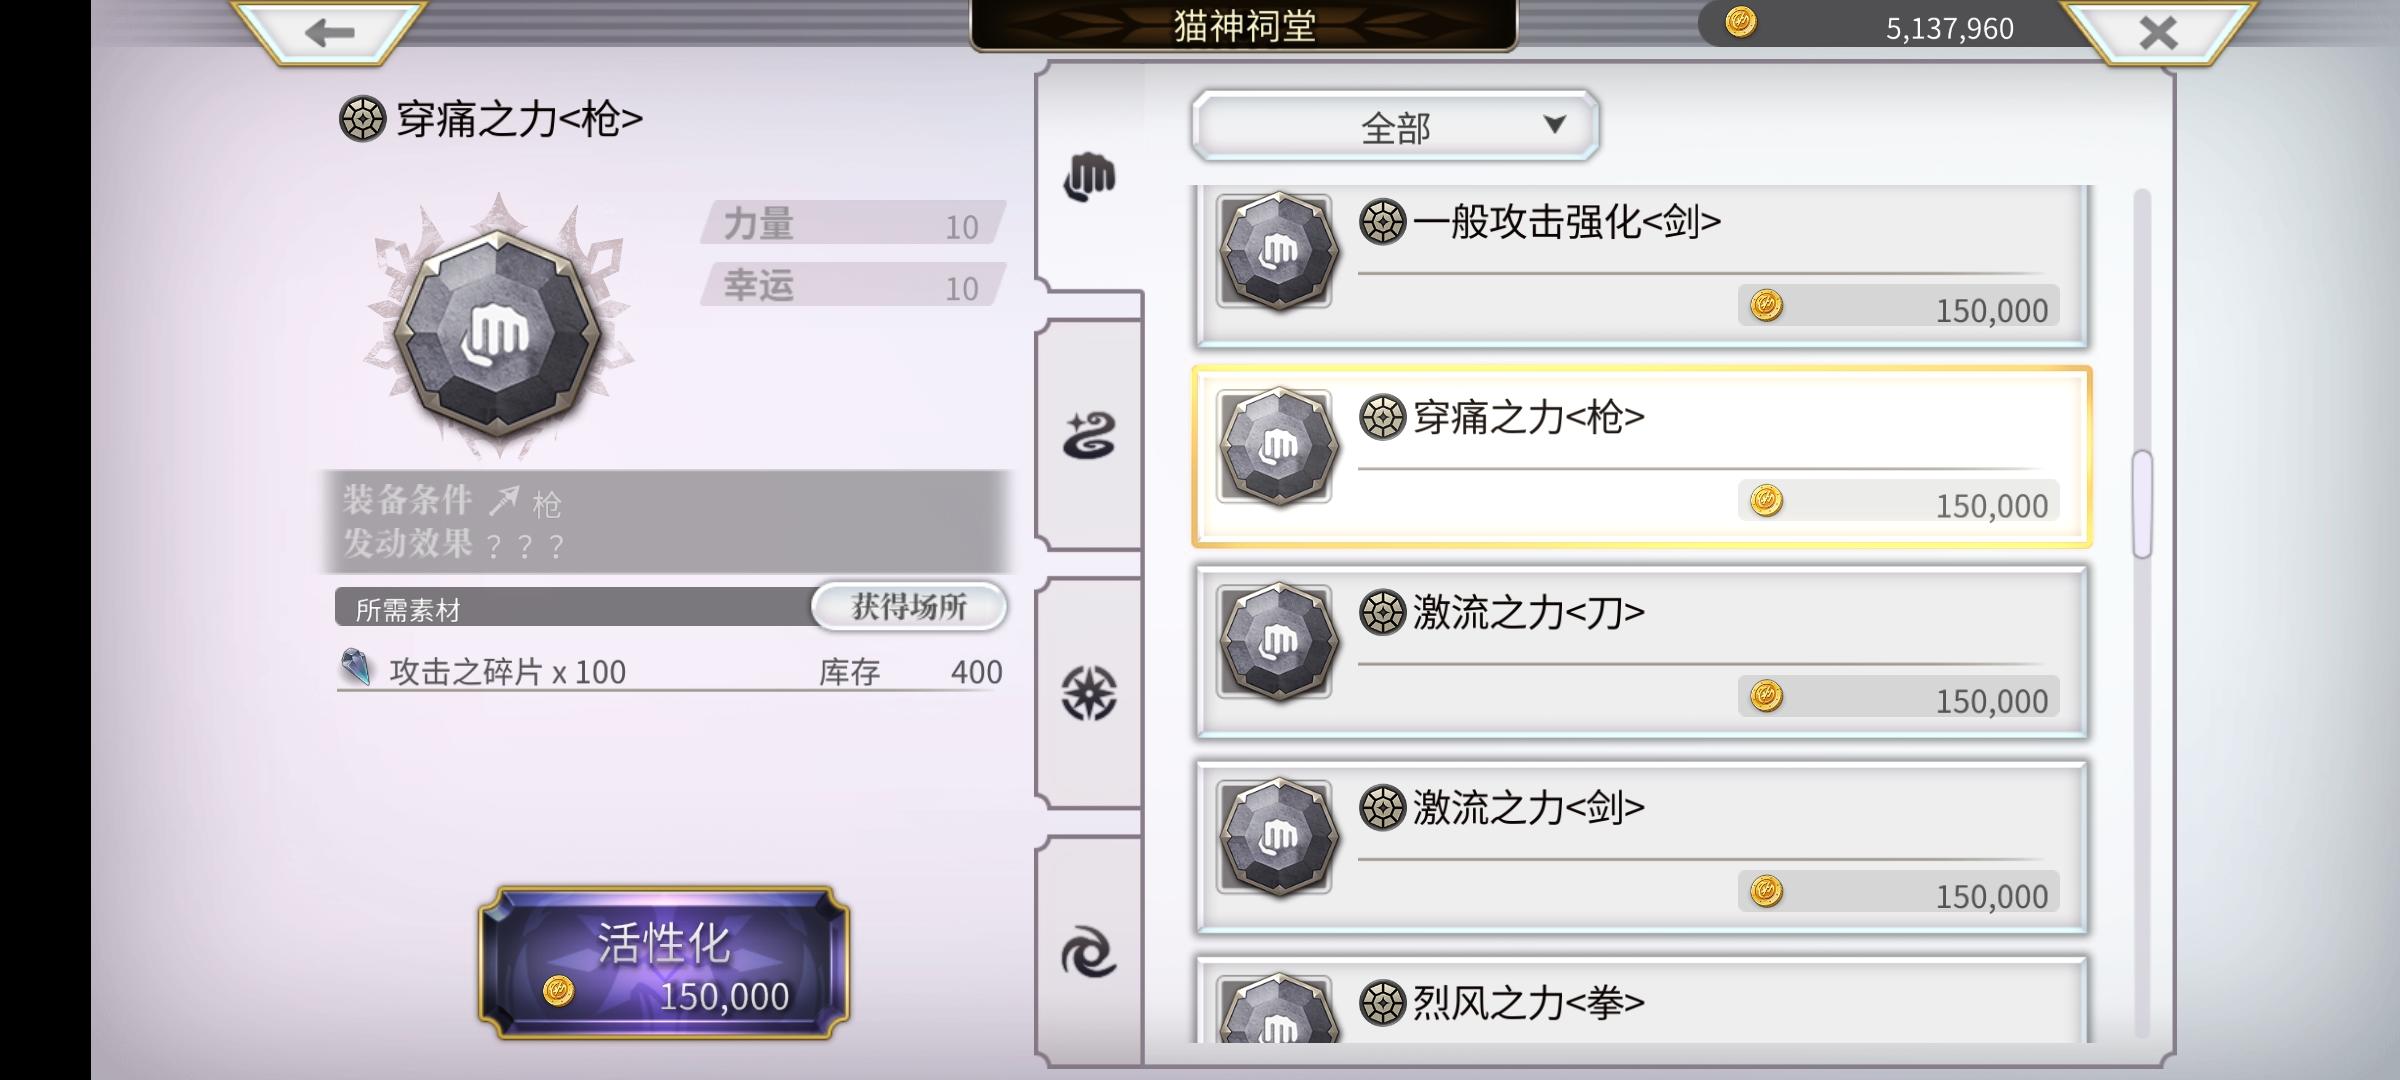Choose 激流之力<剑> from the list

[1642, 847]
